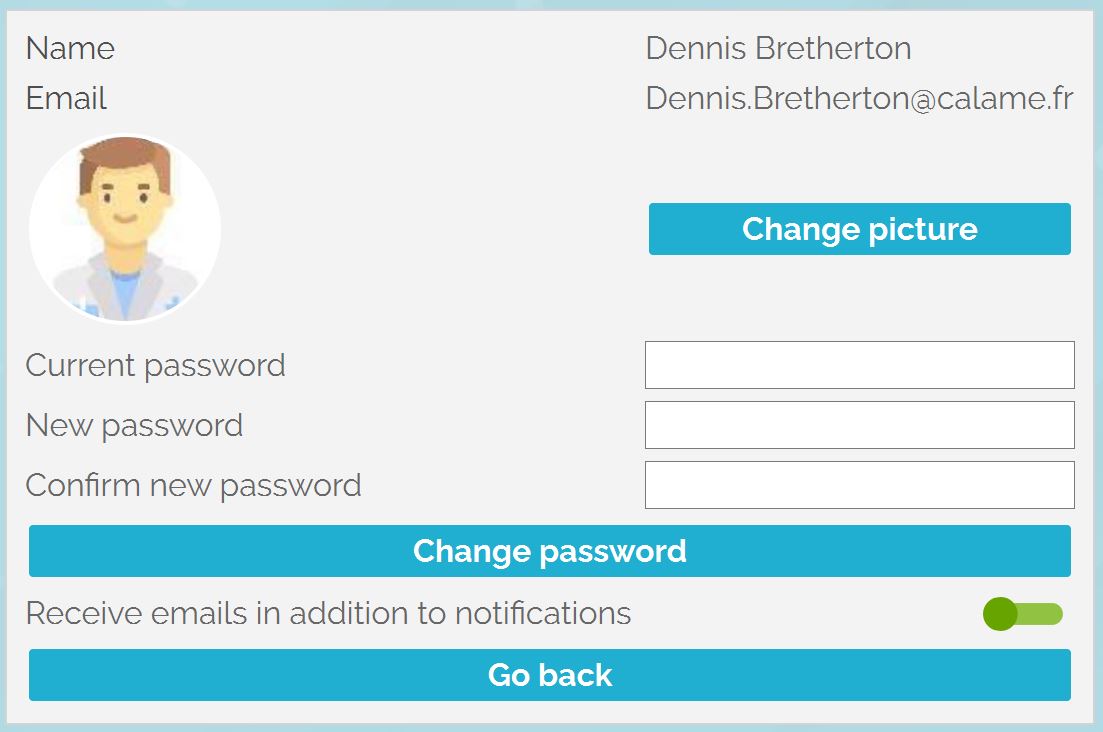Click the dark green email toggle knob

[1000, 614]
